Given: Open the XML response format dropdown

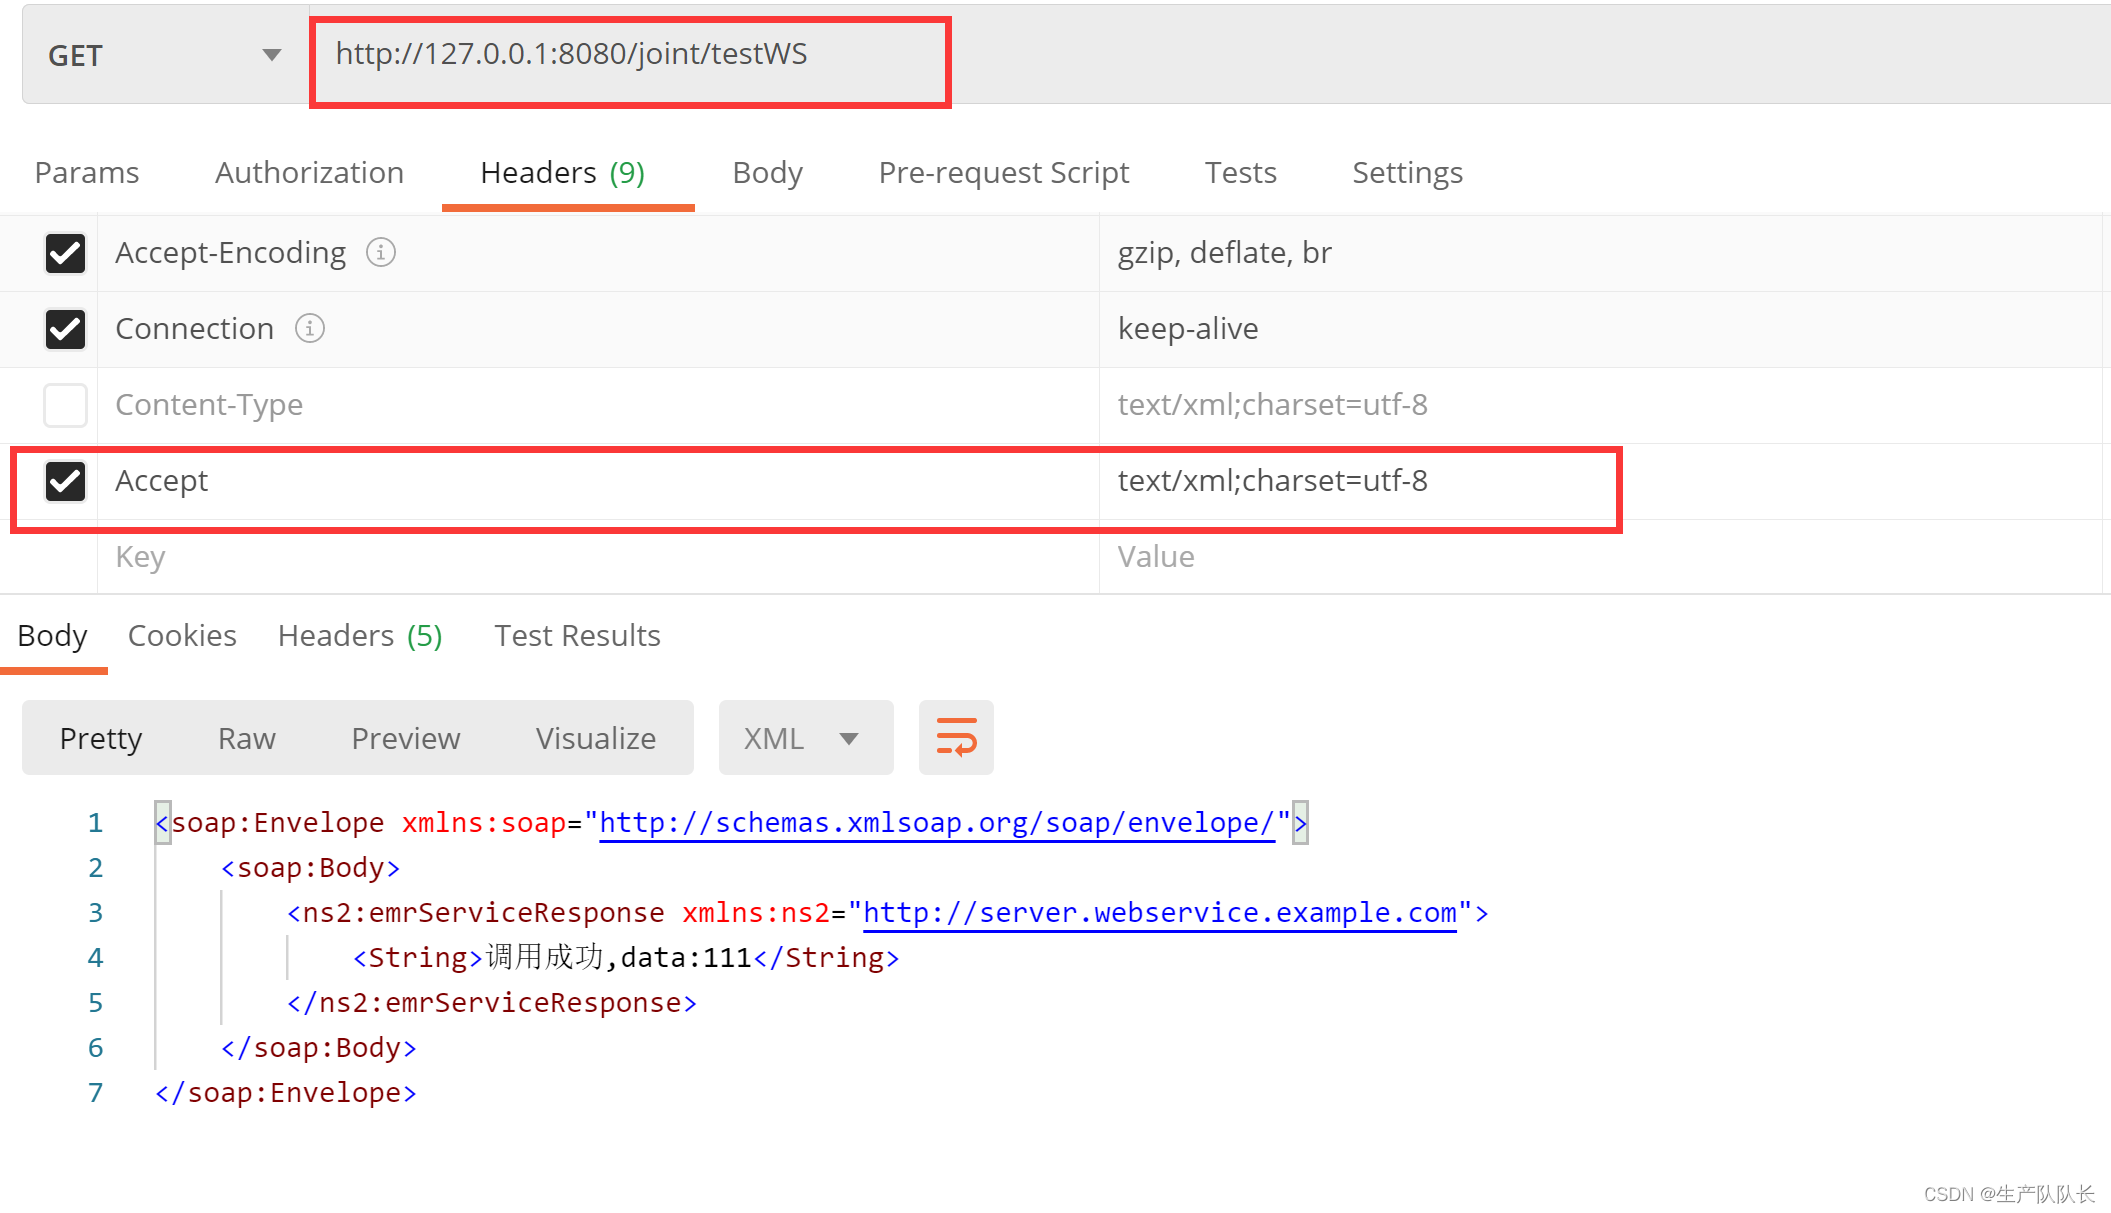Looking at the screenshot, I should pyautogui.click(x=805, y=737).
